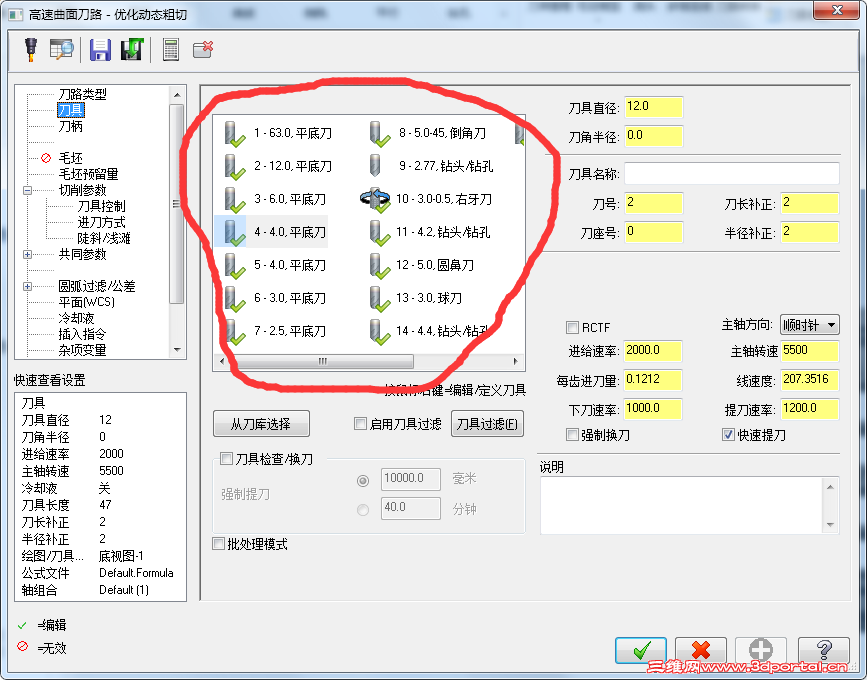Screen dimensions: 867x680
Task: Open 插入指令 page in tree
Action: coord(82,334)
